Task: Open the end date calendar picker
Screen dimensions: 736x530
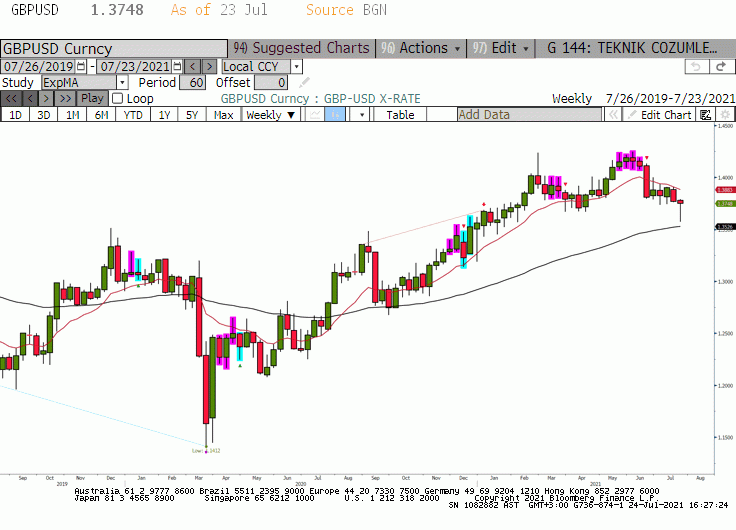Action: tap(177, 66)
